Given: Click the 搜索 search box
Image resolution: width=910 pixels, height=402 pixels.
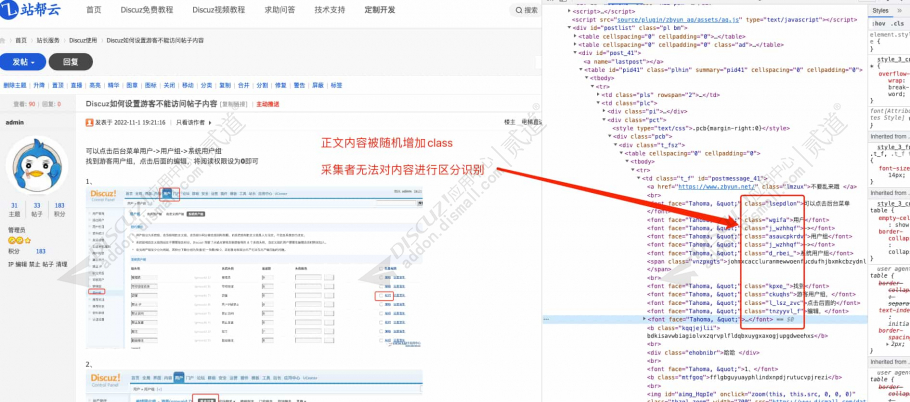Looking at the screenshot, I should [x=525, y=10].
